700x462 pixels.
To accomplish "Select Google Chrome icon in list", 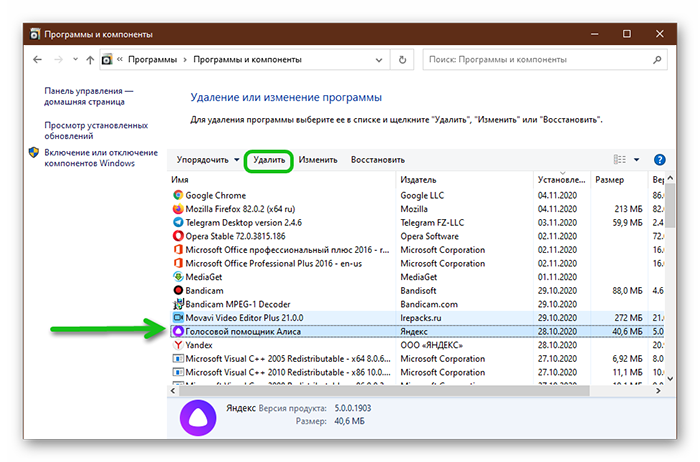I will [178, 195].
